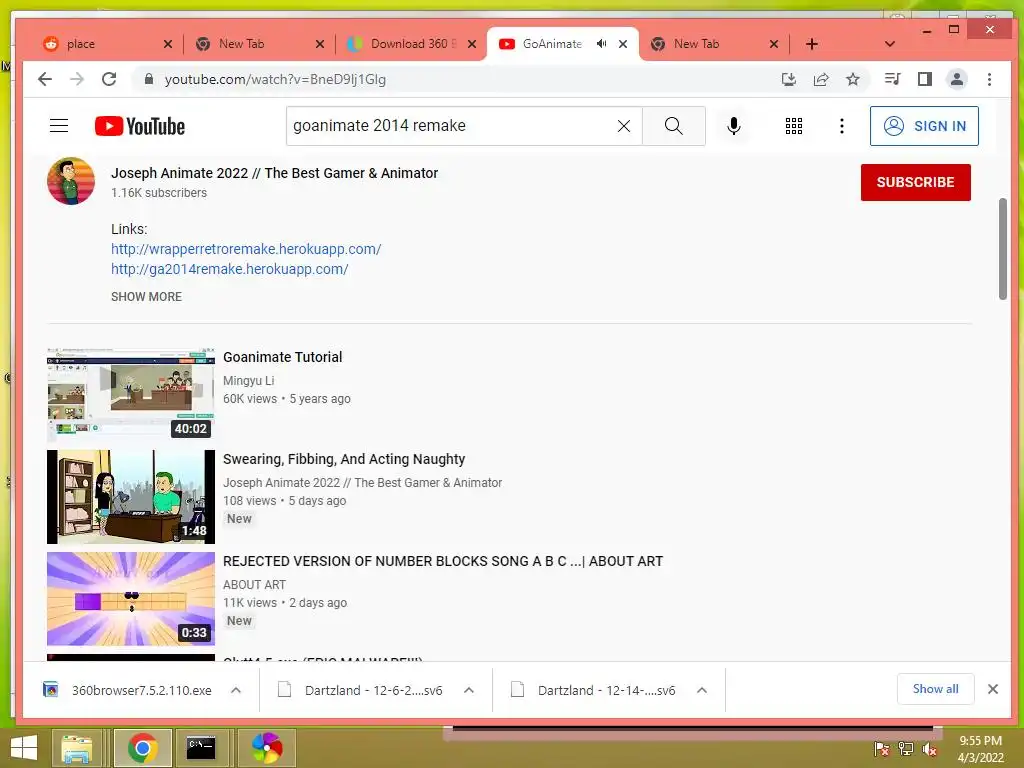
Task: Open Chrome profile avatar button
Action: [x=957, y=79]
